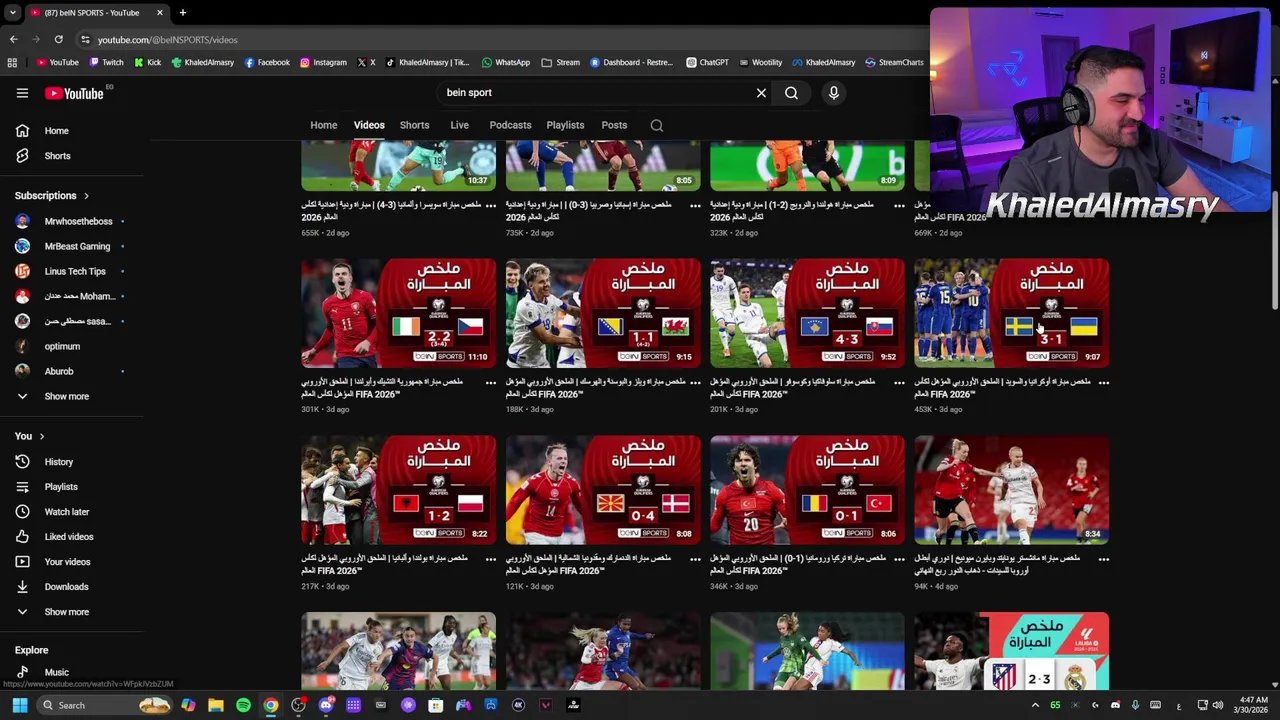The image size is (1280, 720).
Task: Open the Twitch bookmark
Action: pos(106,62)
